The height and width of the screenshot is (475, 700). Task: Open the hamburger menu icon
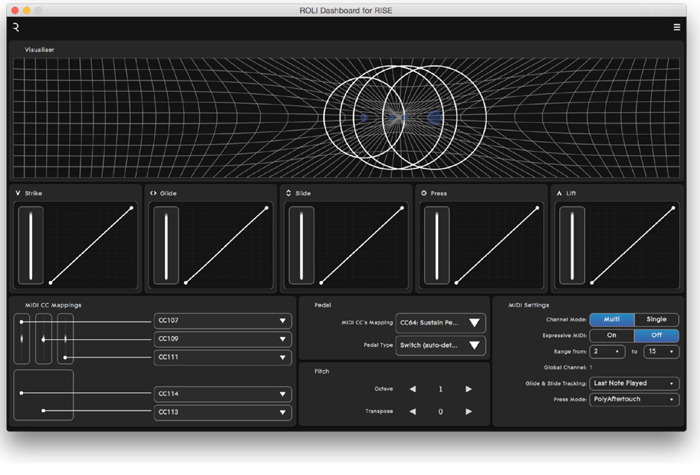point(677,27)
